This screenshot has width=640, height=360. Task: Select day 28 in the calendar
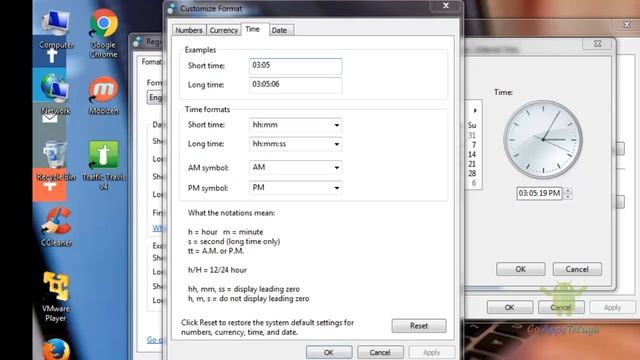[472, 173]
